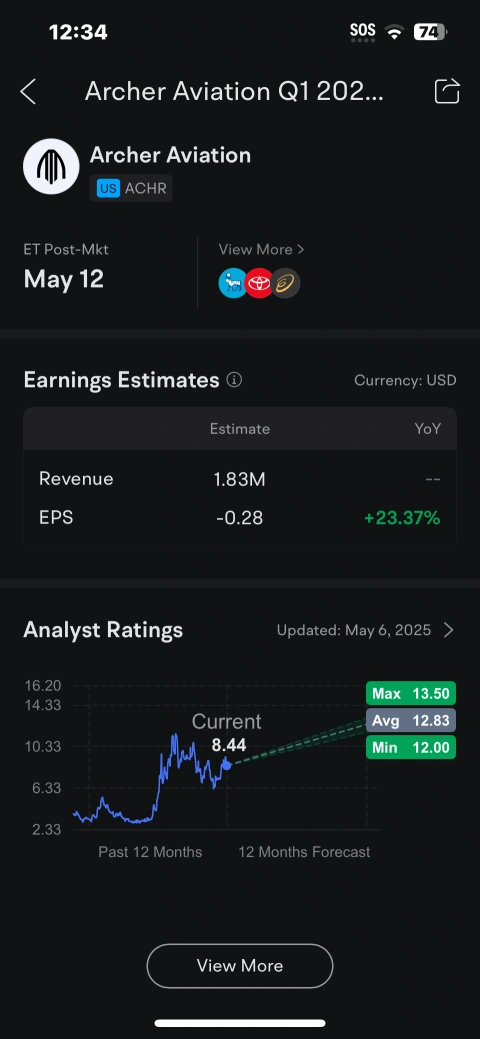Tap the Archer Aviation company name

click(x=170, y=155)
